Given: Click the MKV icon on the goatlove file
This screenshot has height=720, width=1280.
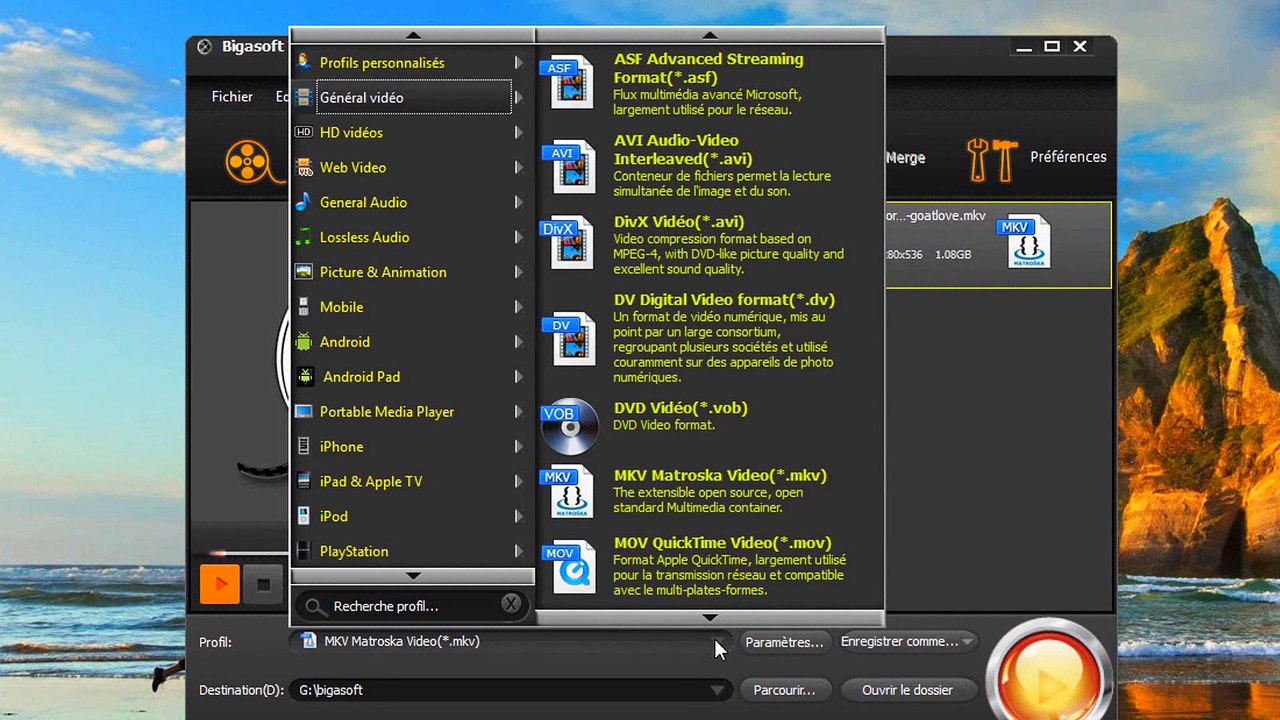Looking at the screenshot, I should 1026,243.
